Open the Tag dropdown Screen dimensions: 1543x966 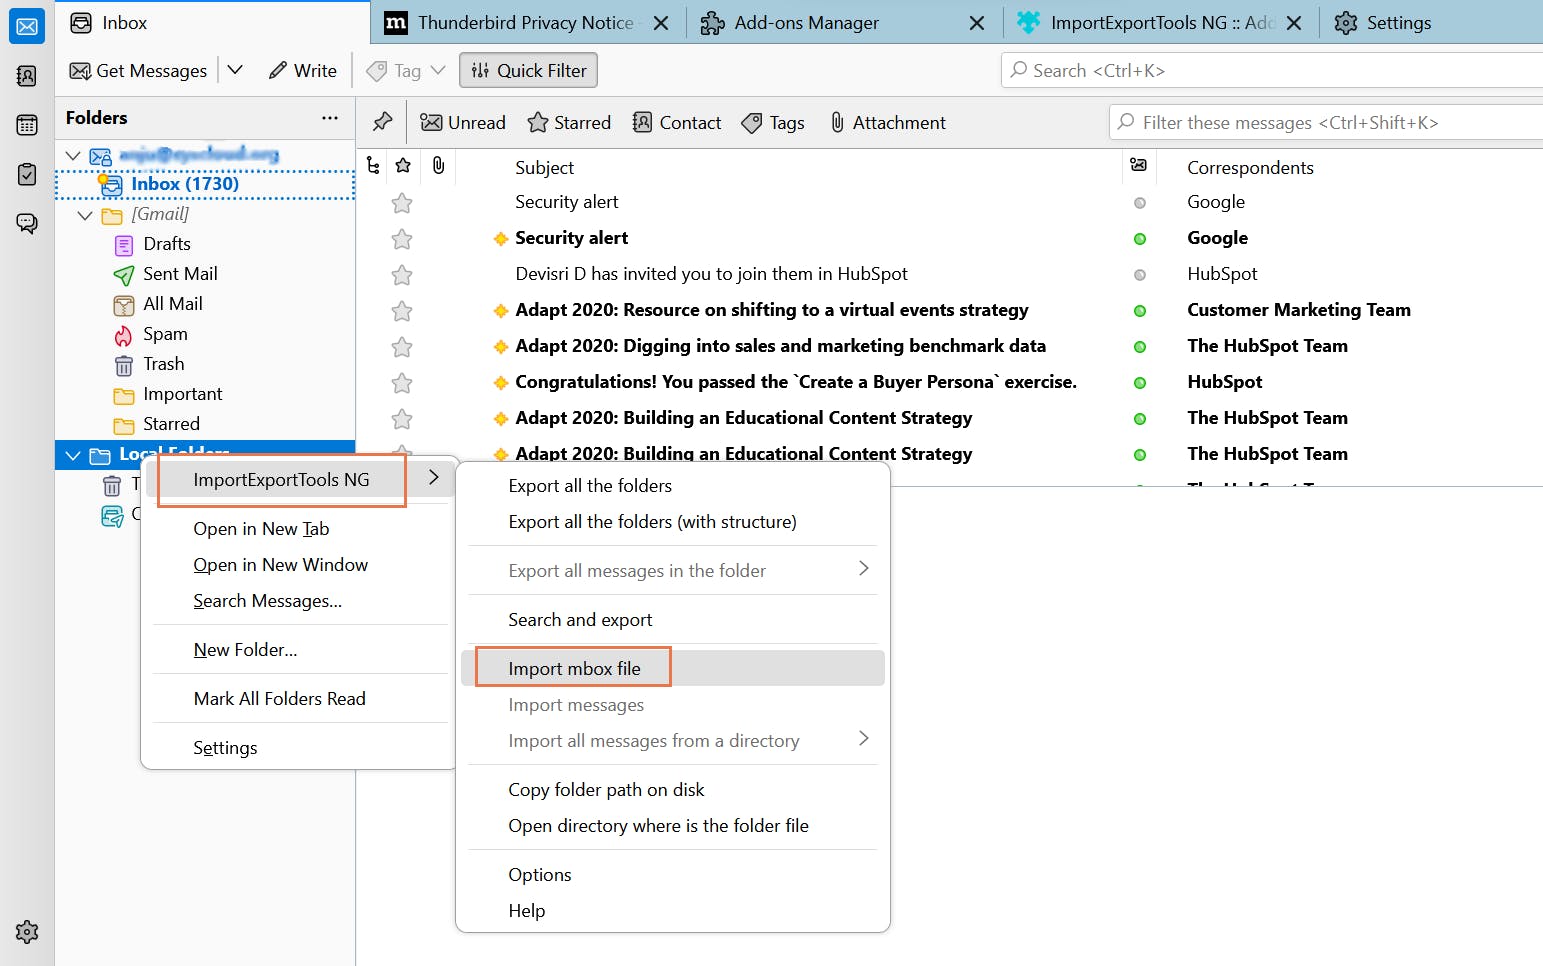pos(406,71)
